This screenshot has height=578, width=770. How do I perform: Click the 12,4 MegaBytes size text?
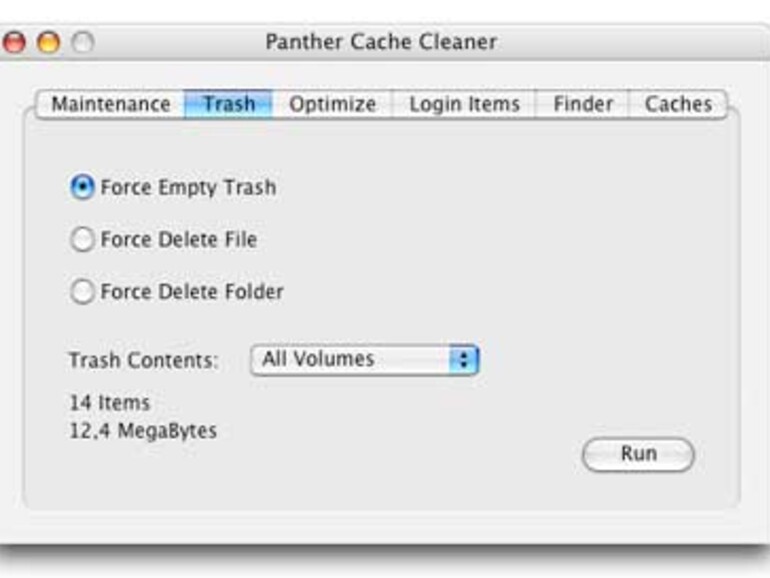click(142, 431)
